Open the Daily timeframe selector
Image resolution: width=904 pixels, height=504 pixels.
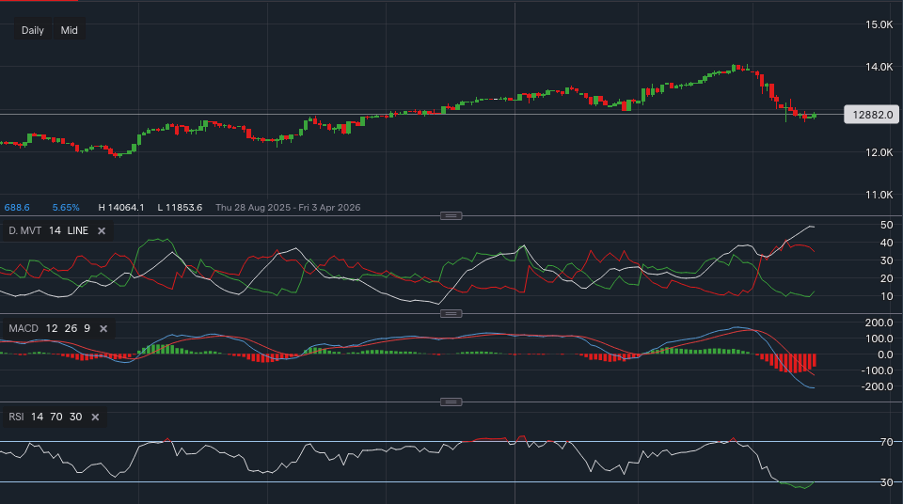tap(32, 30)
